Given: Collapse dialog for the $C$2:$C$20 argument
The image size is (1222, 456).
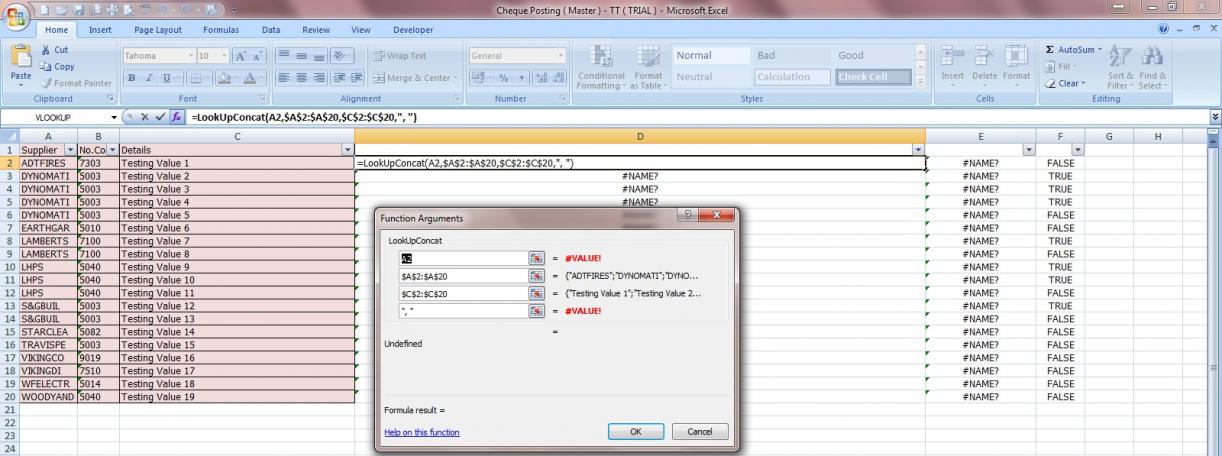Looking at the screenshot, I should tap(536, 294).
